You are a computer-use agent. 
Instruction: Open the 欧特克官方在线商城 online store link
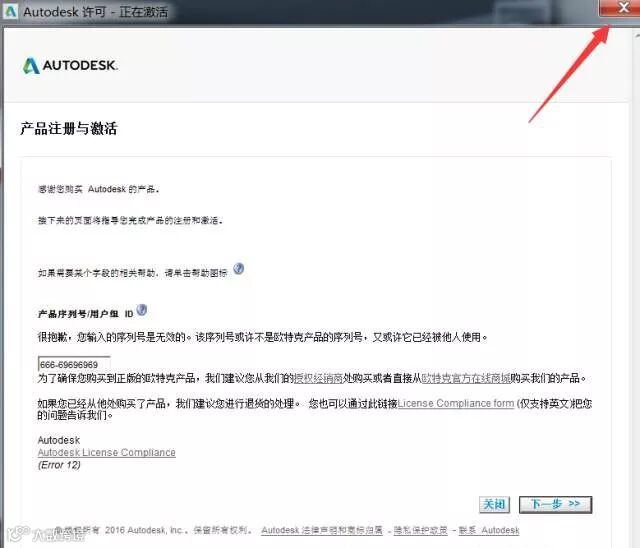(x=466, y=378)
